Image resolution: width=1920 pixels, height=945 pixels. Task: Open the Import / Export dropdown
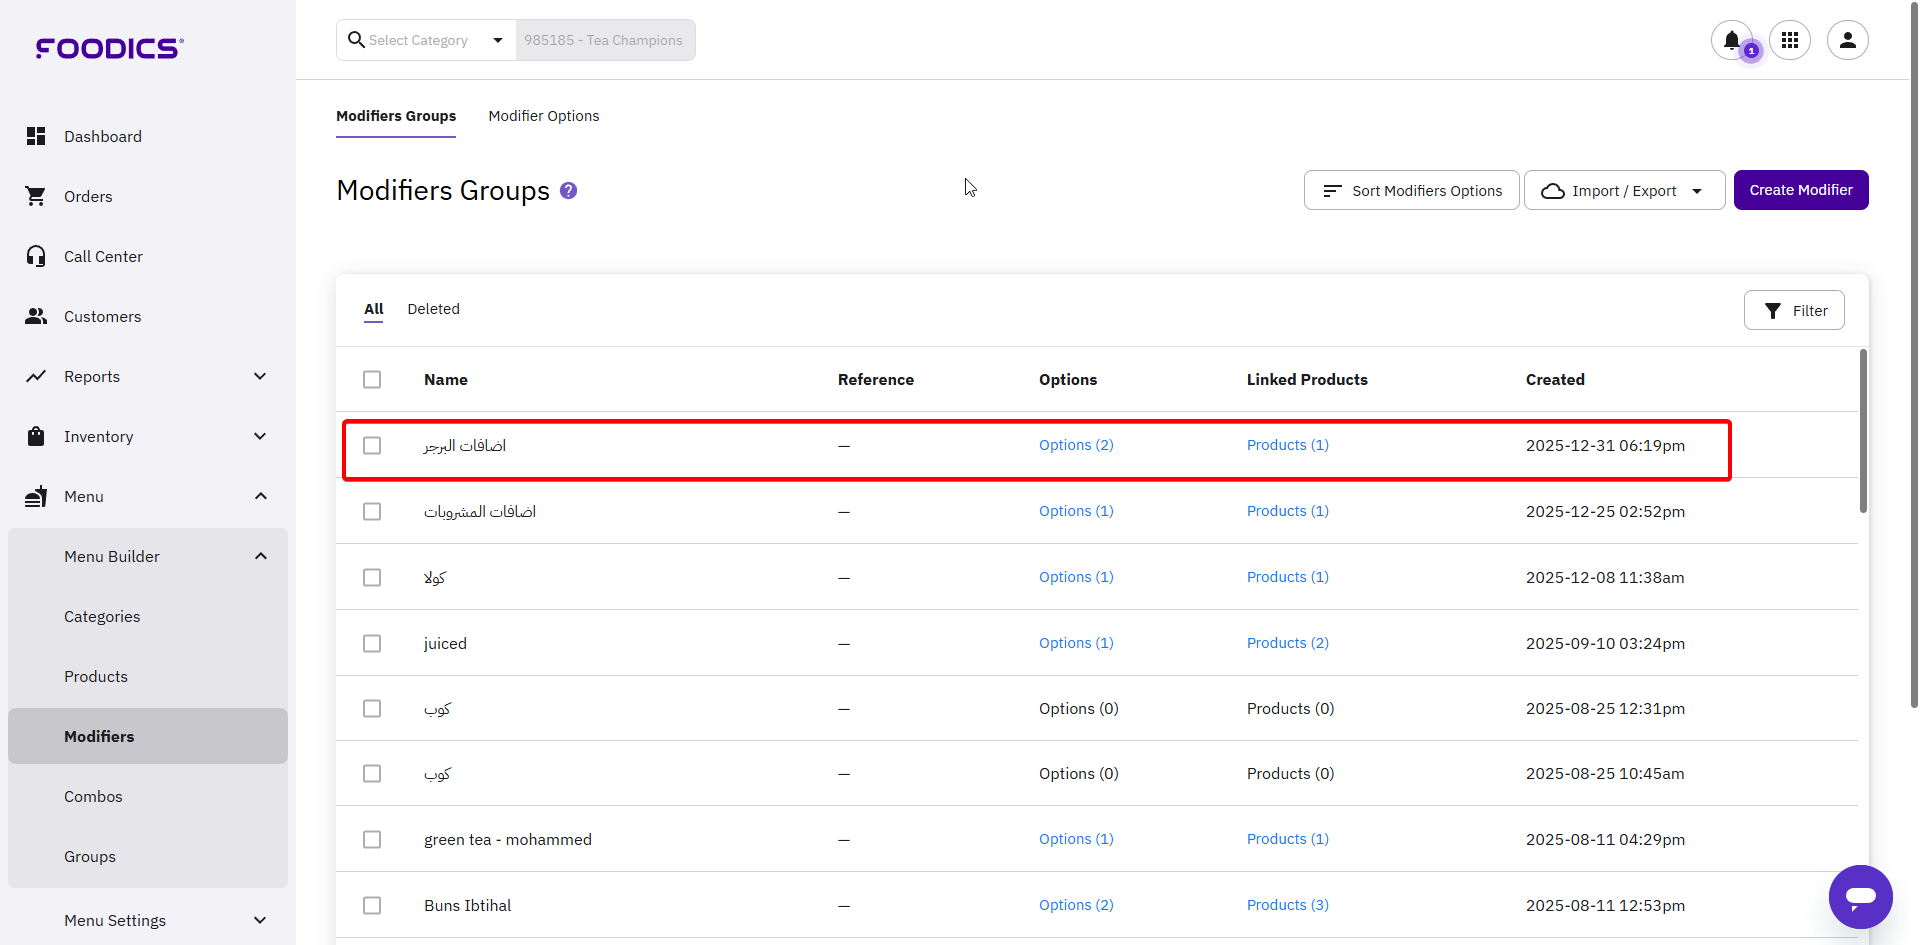click(x=1623, y=190)
